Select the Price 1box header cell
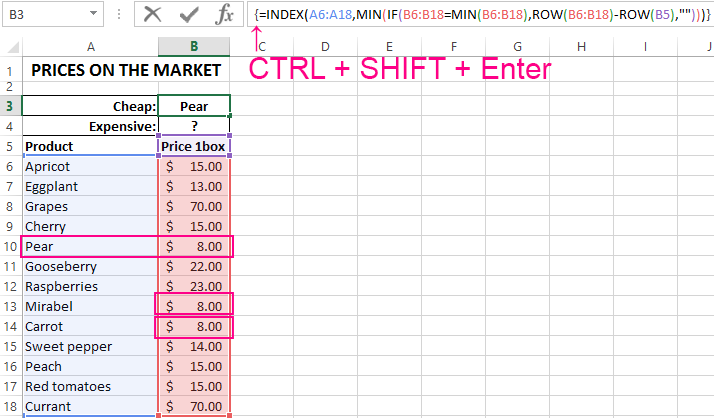This screenshot has height=418, width=714. coord(194,146)
